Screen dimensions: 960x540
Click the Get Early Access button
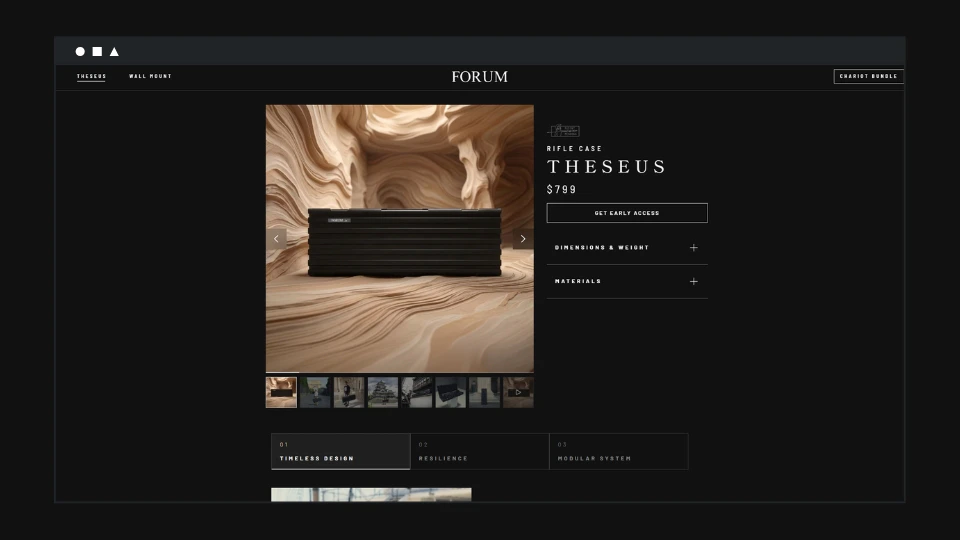[627, 213]
